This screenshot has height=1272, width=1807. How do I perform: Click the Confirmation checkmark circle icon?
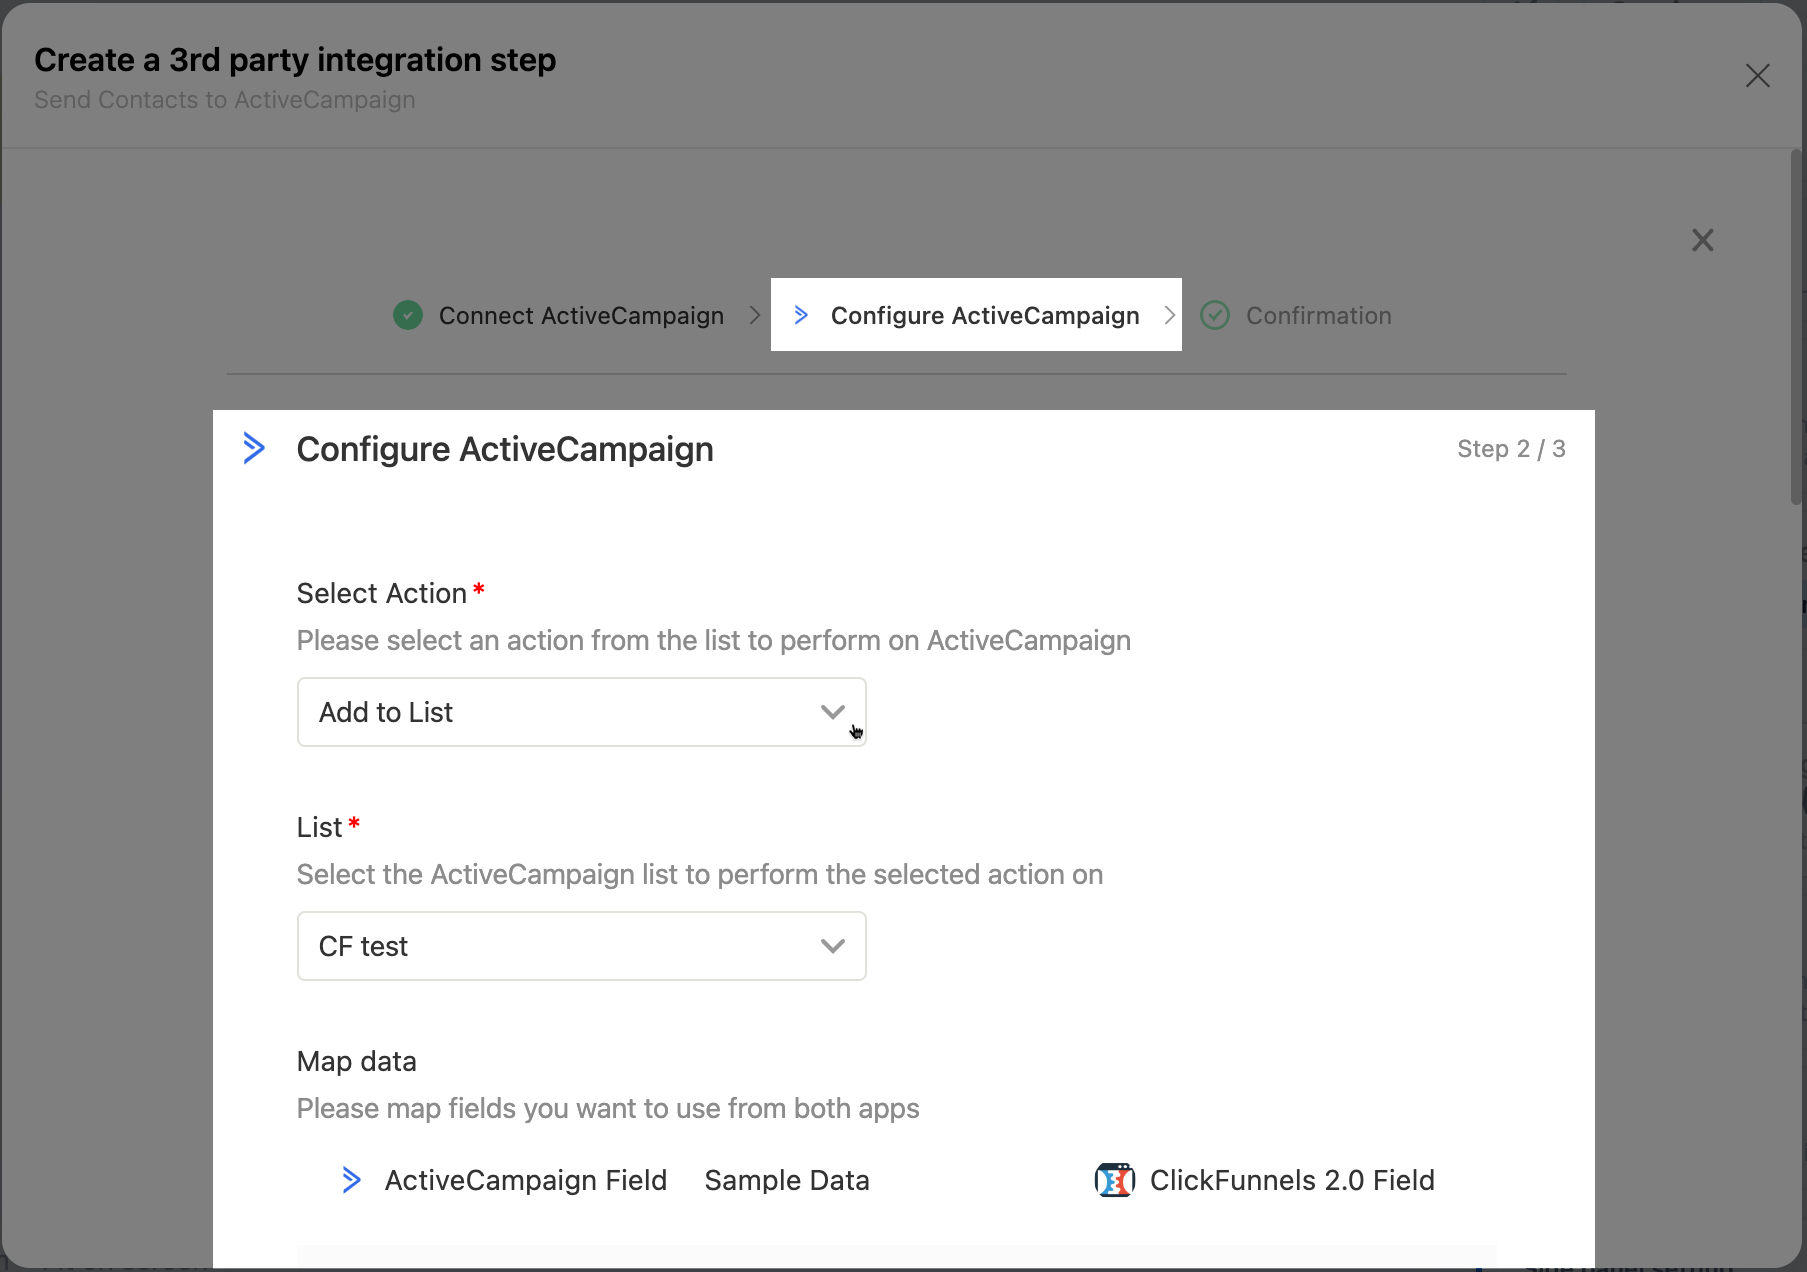pyautogui.click(x=1215, y=315)
